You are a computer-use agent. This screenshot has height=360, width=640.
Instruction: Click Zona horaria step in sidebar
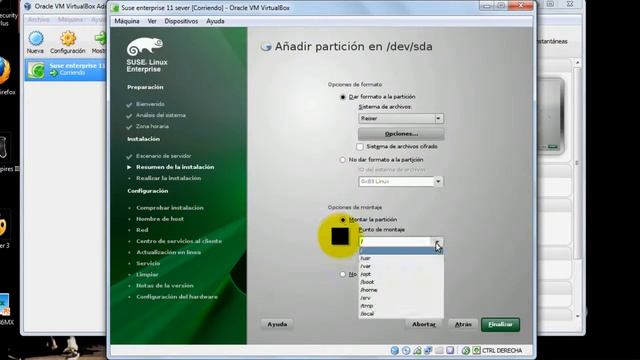point(152,126)
